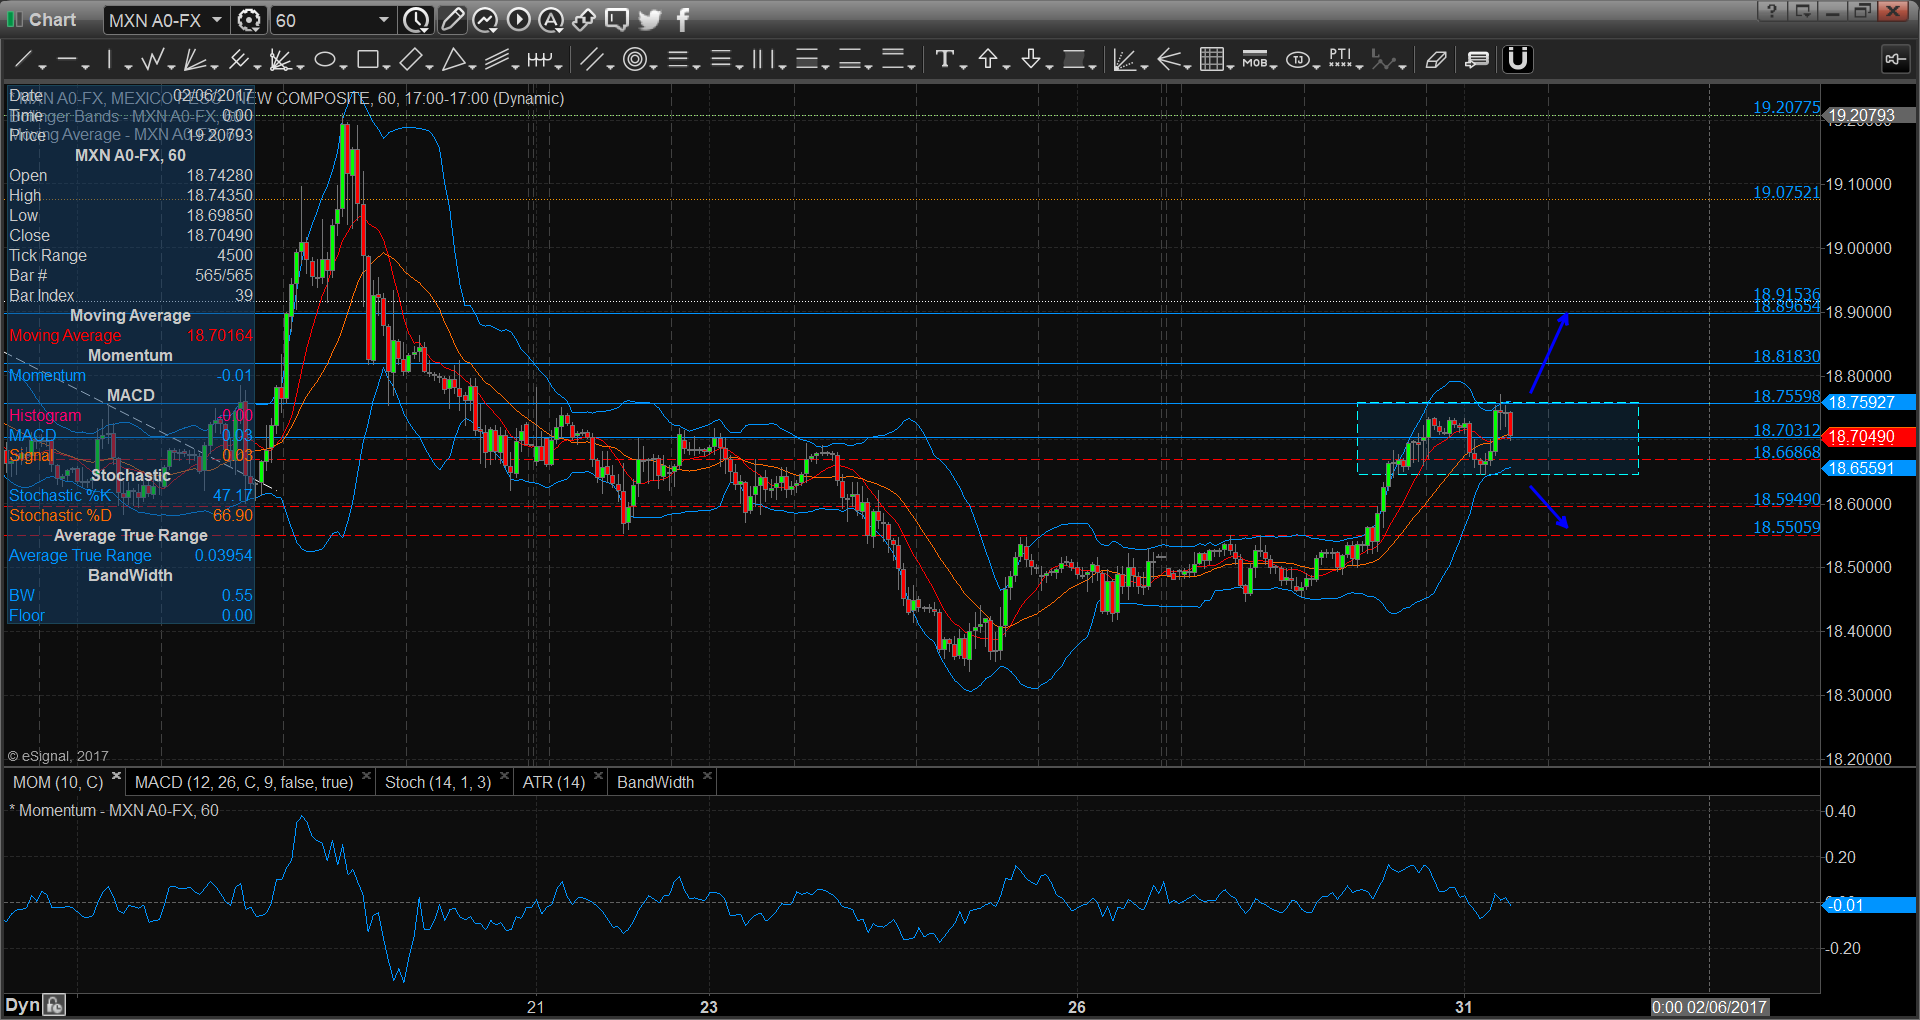
Task: Close the BandWidth study tab
Action: tap(707, 776)
